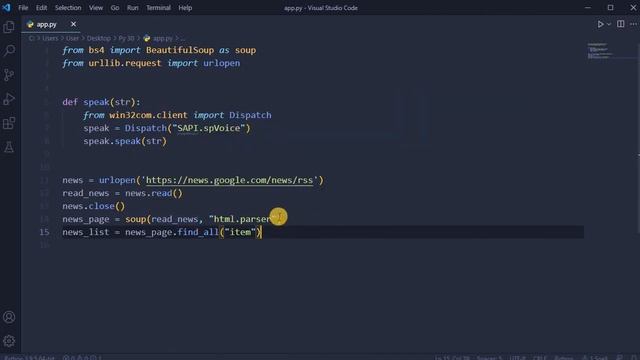This screenshot has height=360, width=640.
Task: Open the Testing flask view
Action: coord(9,147)
